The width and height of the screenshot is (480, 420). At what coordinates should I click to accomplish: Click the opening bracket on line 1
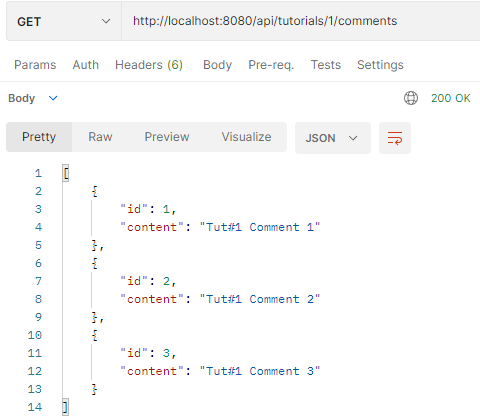point(66,173)
